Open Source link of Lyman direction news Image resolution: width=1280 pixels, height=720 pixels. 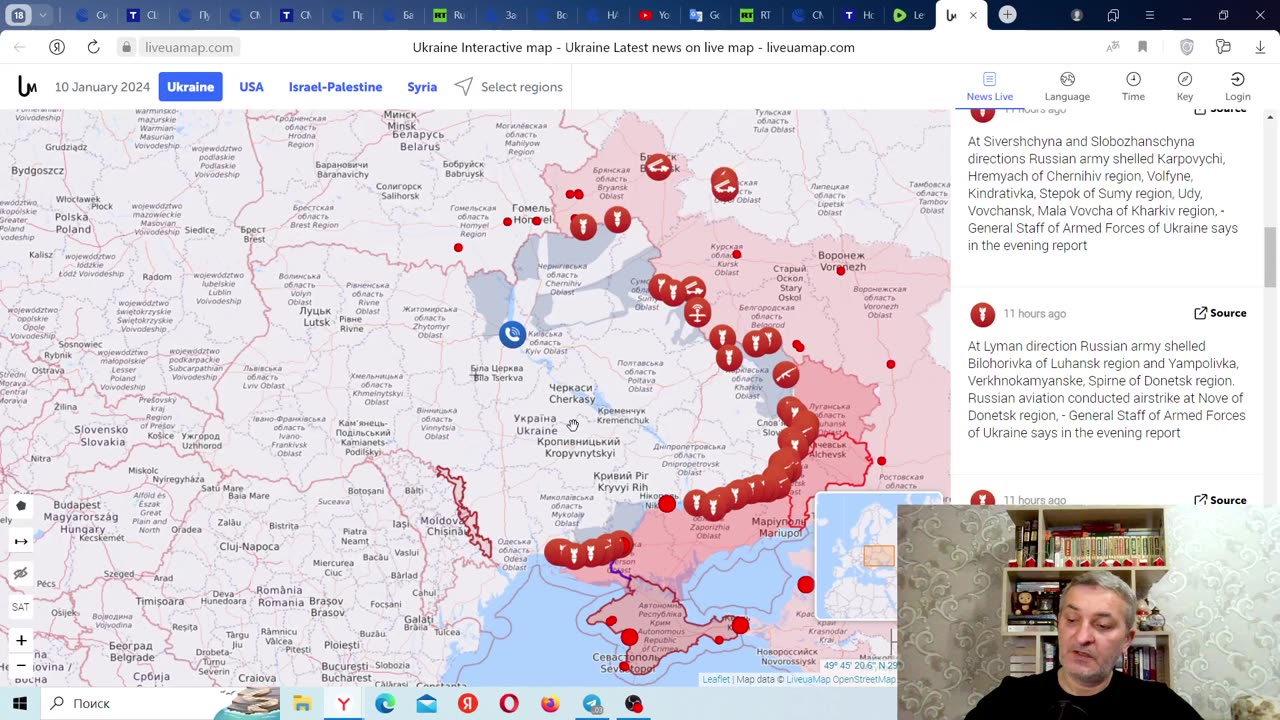tap(1220, 313)
